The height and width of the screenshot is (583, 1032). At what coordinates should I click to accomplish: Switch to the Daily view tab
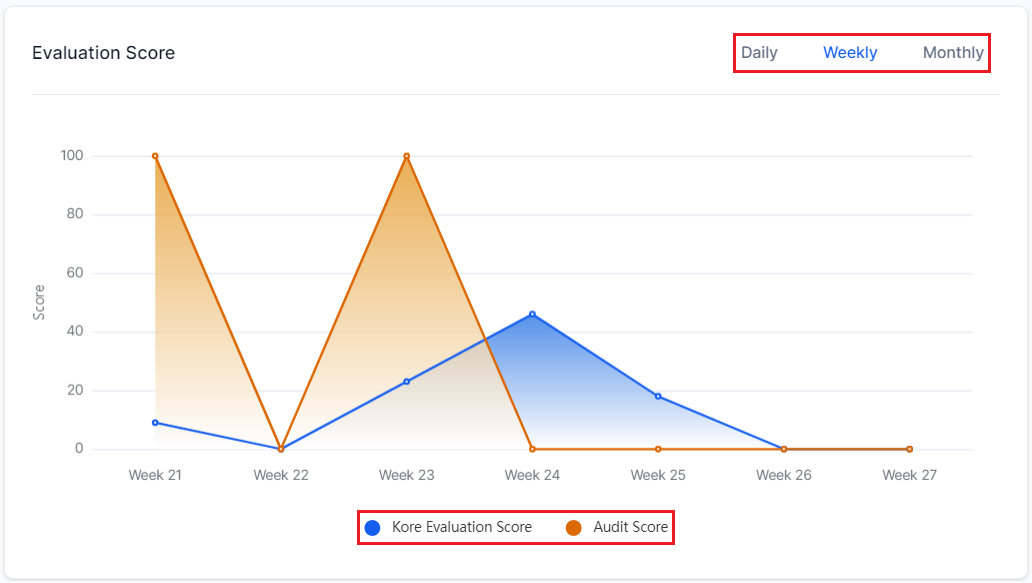pyautogui.click(x=759, y=53)
